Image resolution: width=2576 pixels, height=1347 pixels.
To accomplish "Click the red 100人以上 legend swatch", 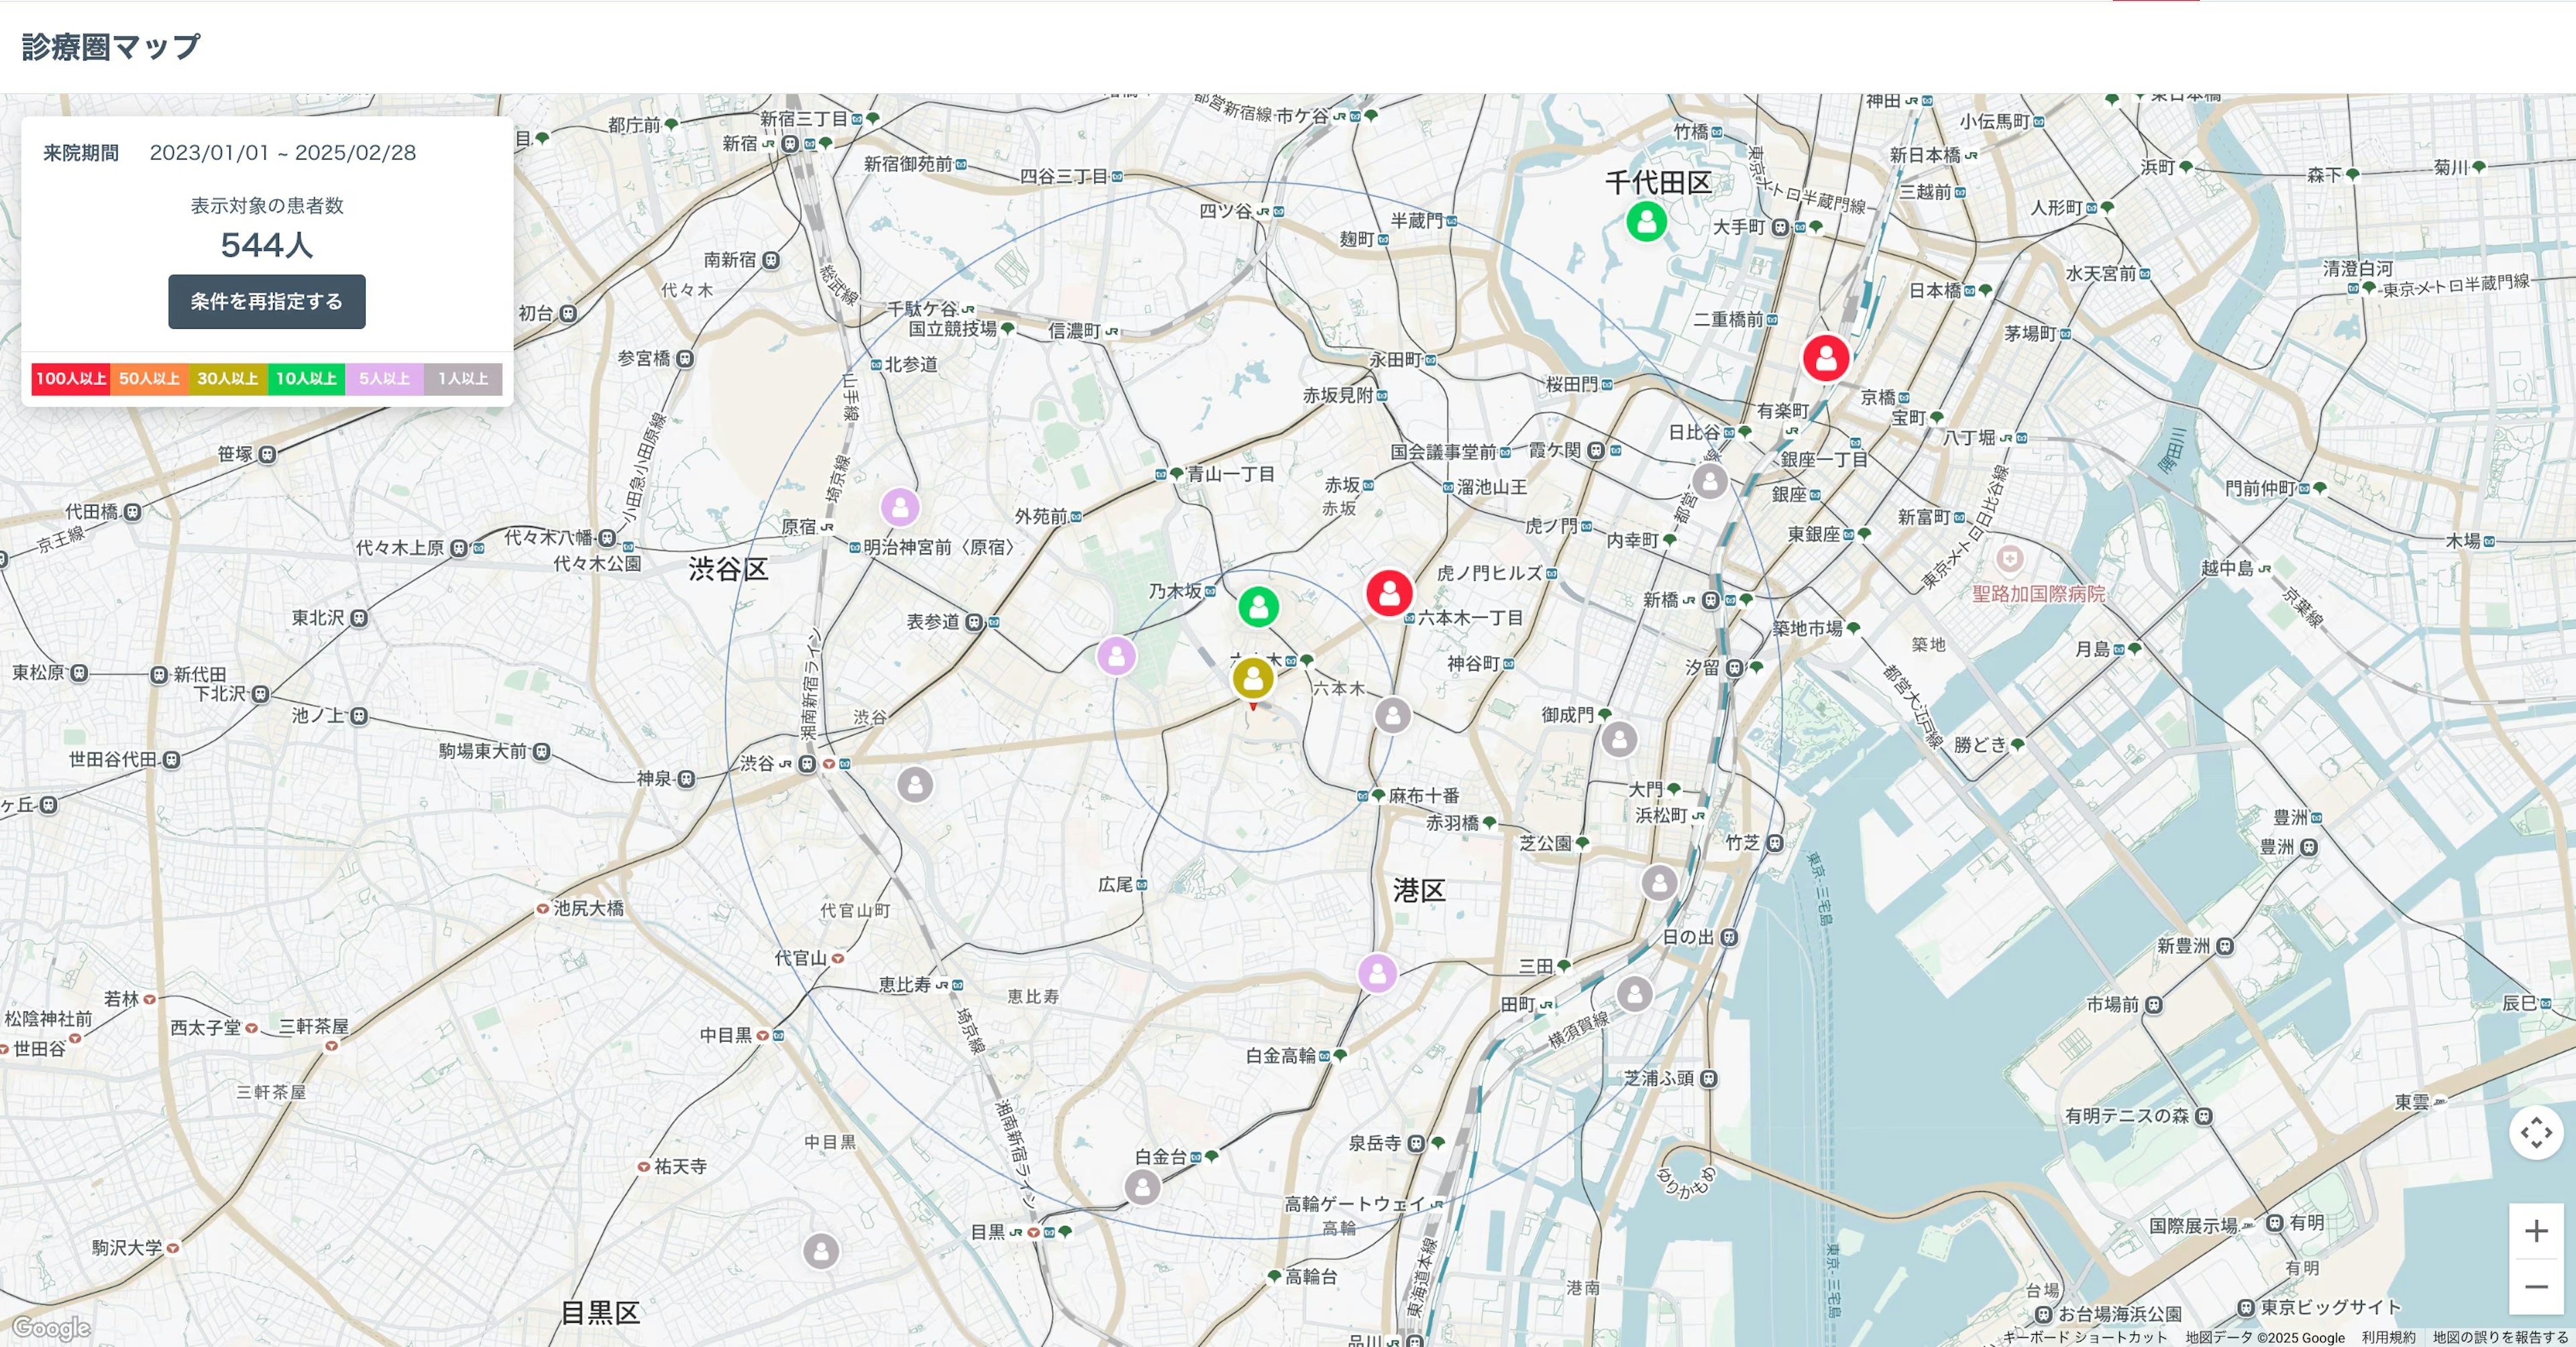I will click(x=70, y=379).
